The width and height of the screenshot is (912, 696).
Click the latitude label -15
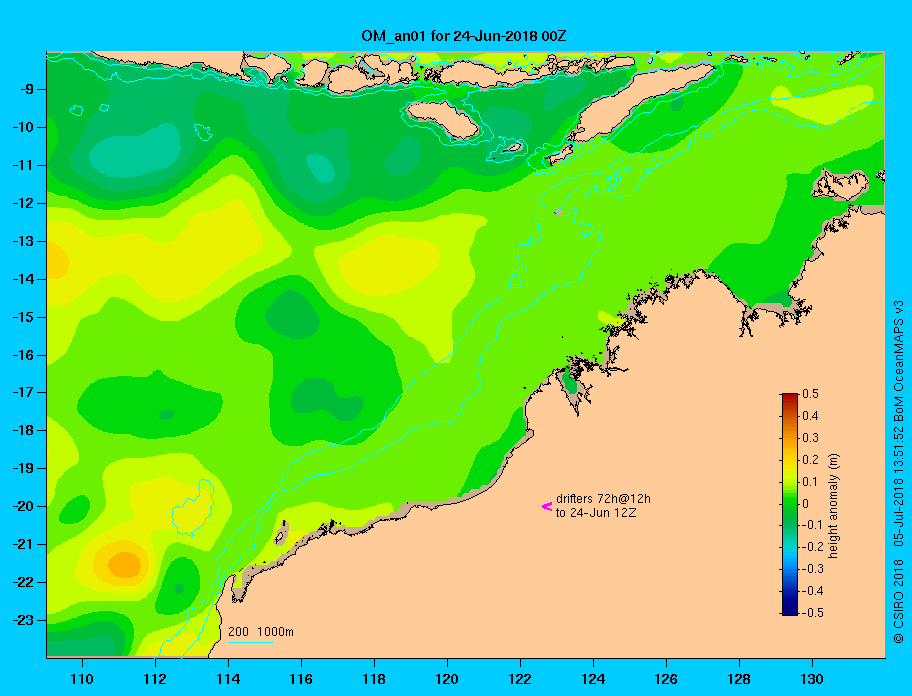(x=24, y=317)
